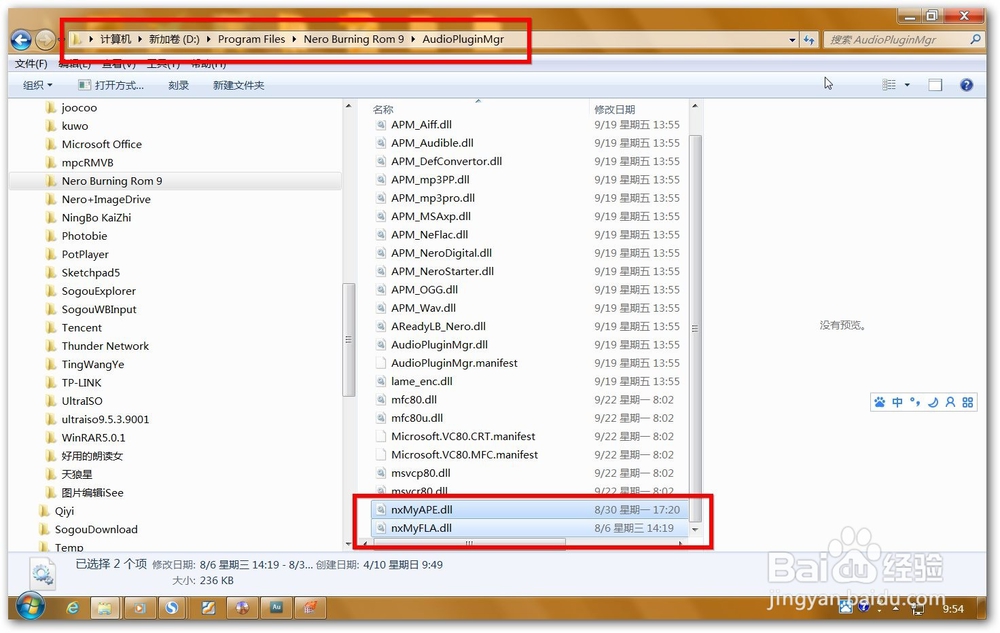Select file Microsoft.VC80.CRT.manifest
This screenshot has width=1000, height=633.
(463, 437)
